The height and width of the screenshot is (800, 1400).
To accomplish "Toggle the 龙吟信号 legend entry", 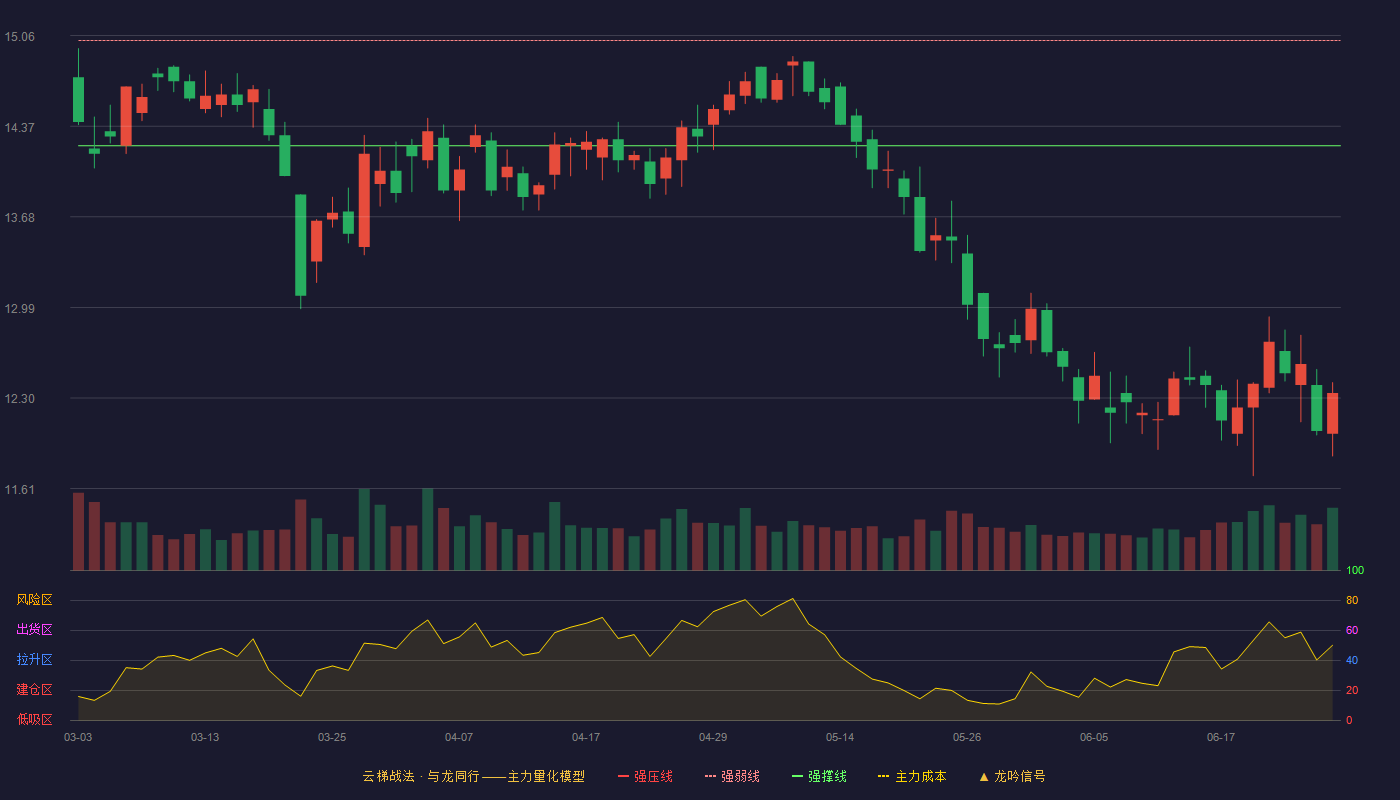I will pos(1012,776).
